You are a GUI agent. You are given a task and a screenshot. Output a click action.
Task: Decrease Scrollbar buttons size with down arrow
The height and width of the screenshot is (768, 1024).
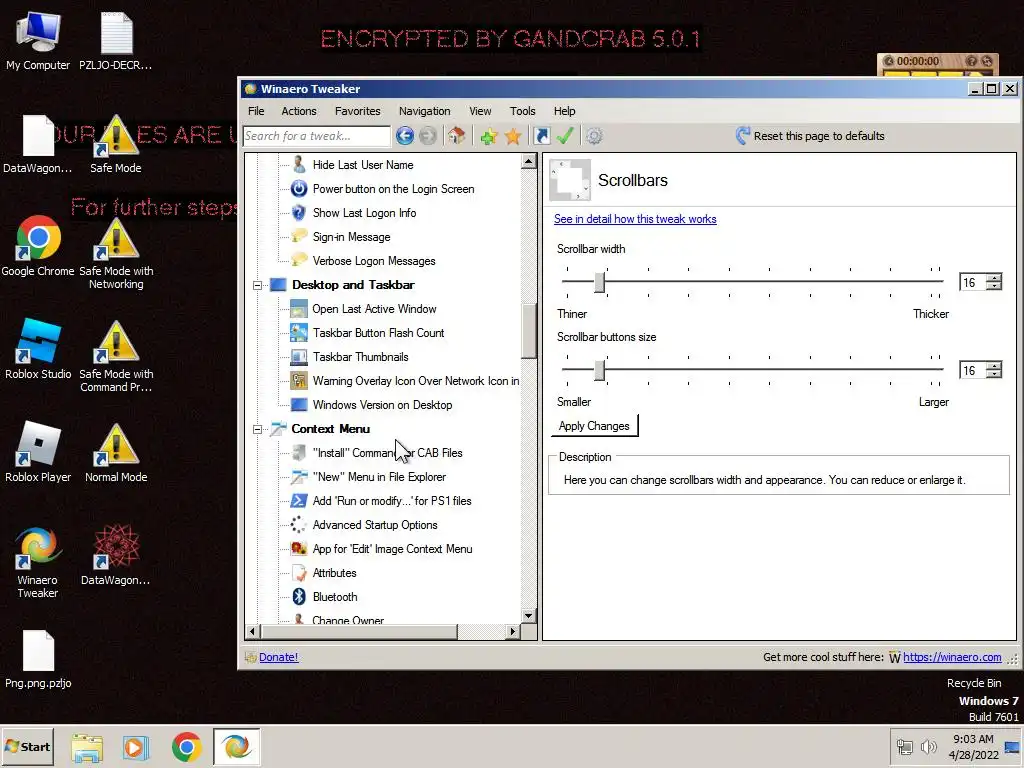(994, 375)
